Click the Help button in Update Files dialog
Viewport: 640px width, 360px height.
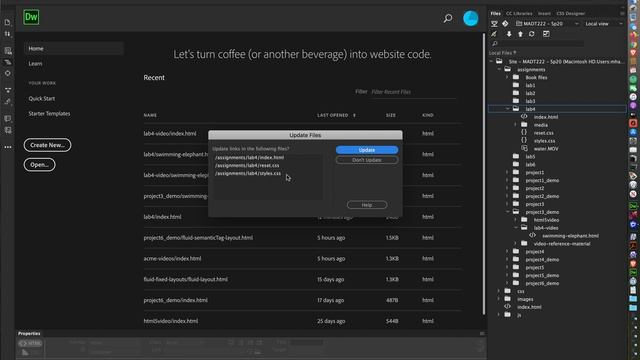coord(367,205)
